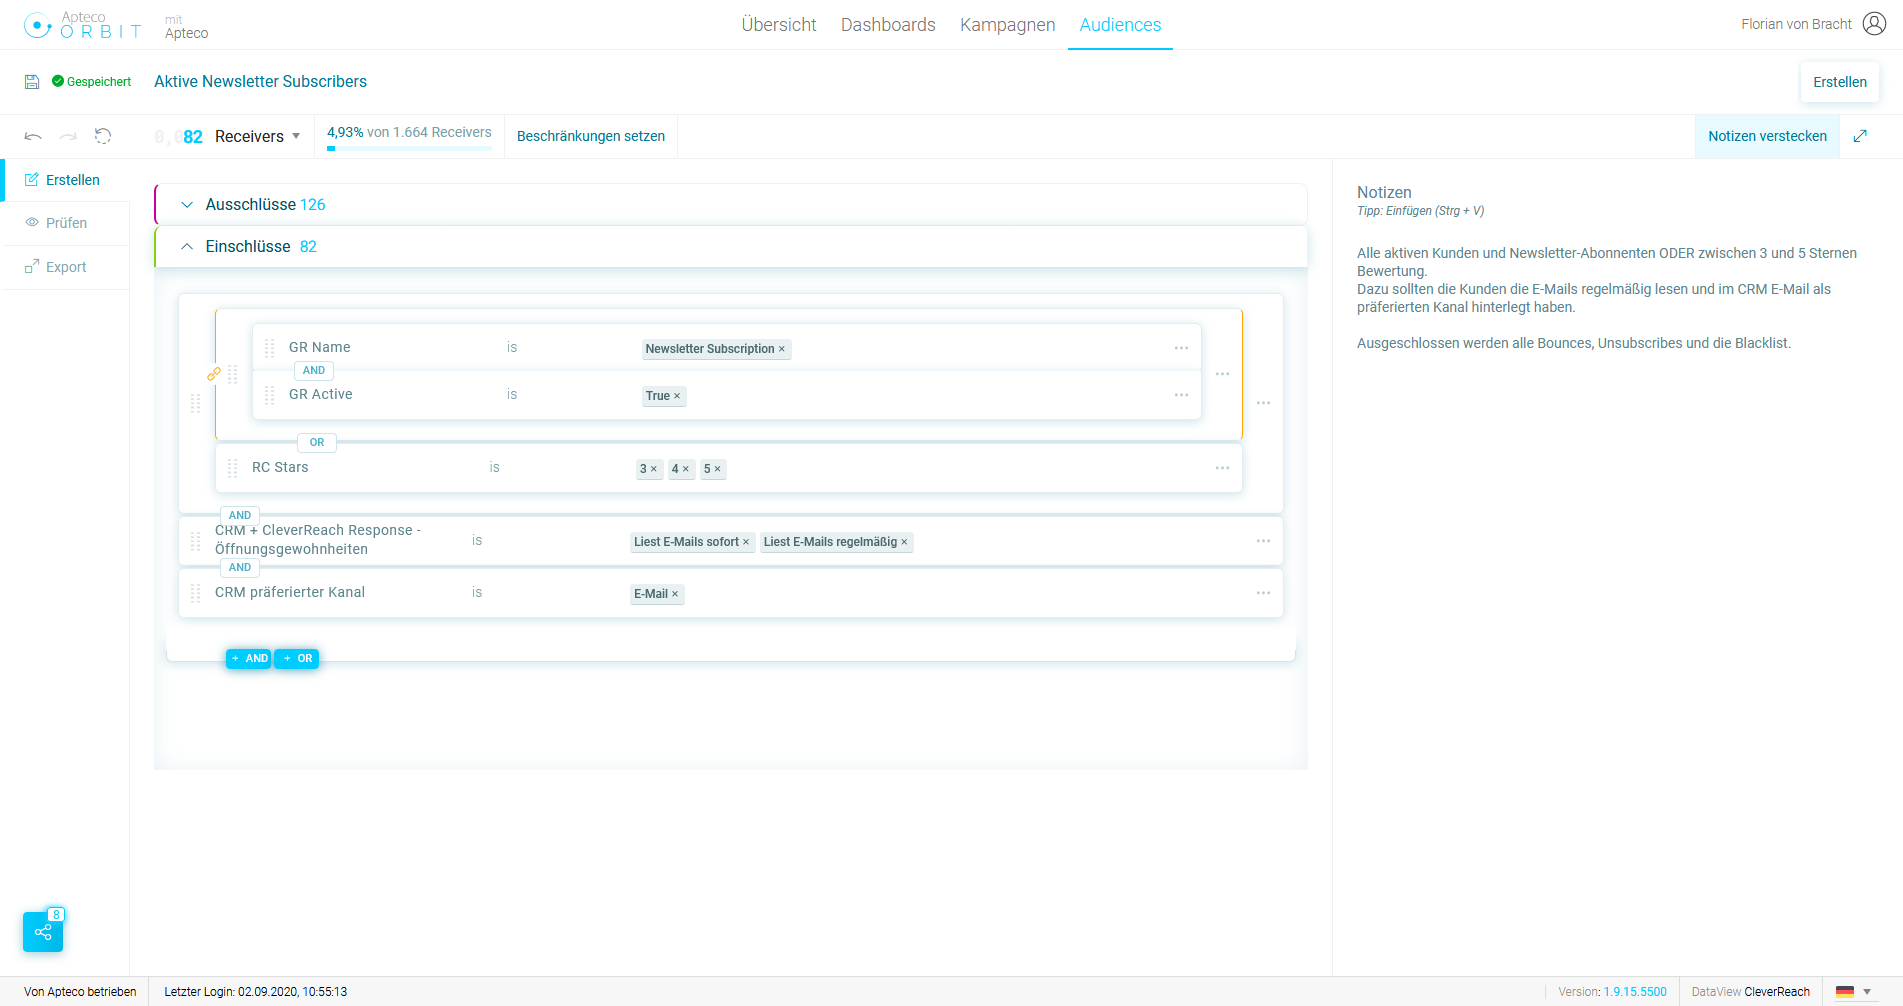Click the Erstellen button at top right
Image resolution: width=1903 pixels, height=1006 pixels.
tap(1840, 82)
